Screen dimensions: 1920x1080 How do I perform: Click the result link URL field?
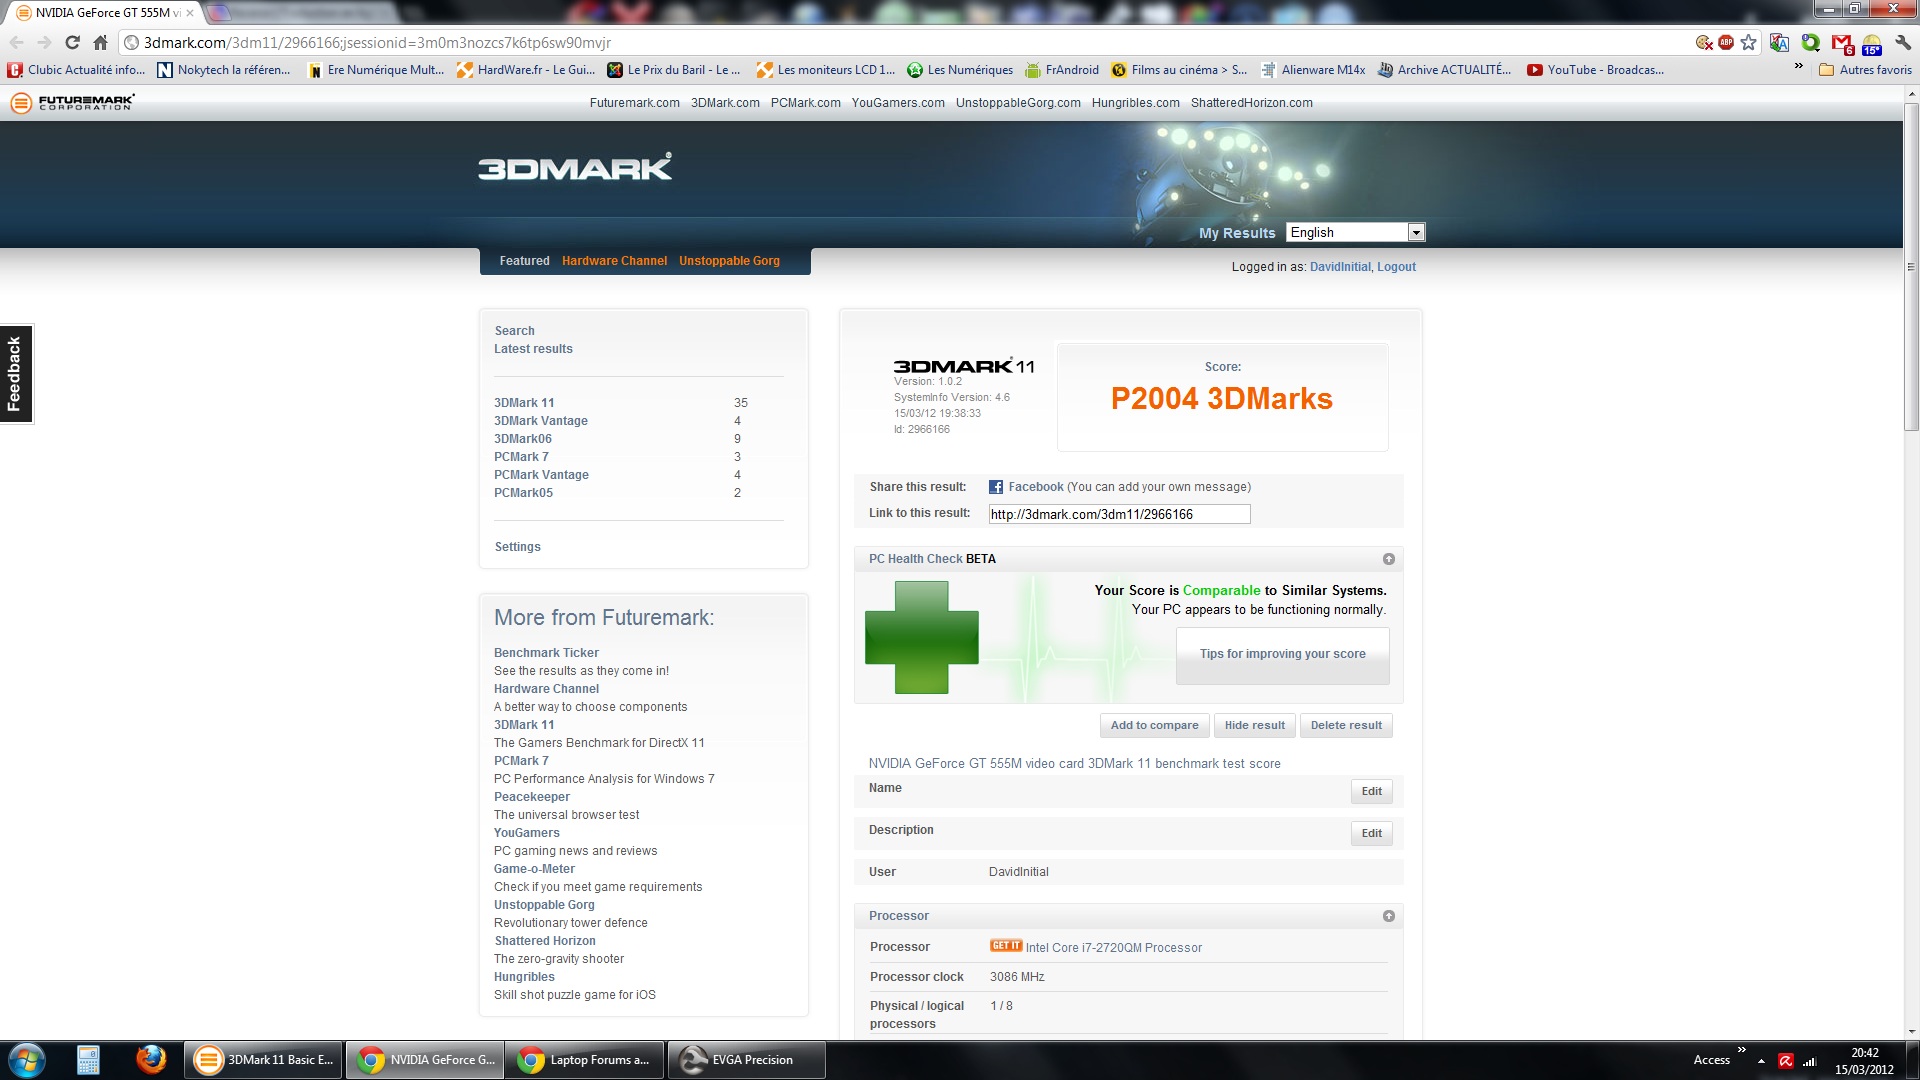tap(1119, 514)
